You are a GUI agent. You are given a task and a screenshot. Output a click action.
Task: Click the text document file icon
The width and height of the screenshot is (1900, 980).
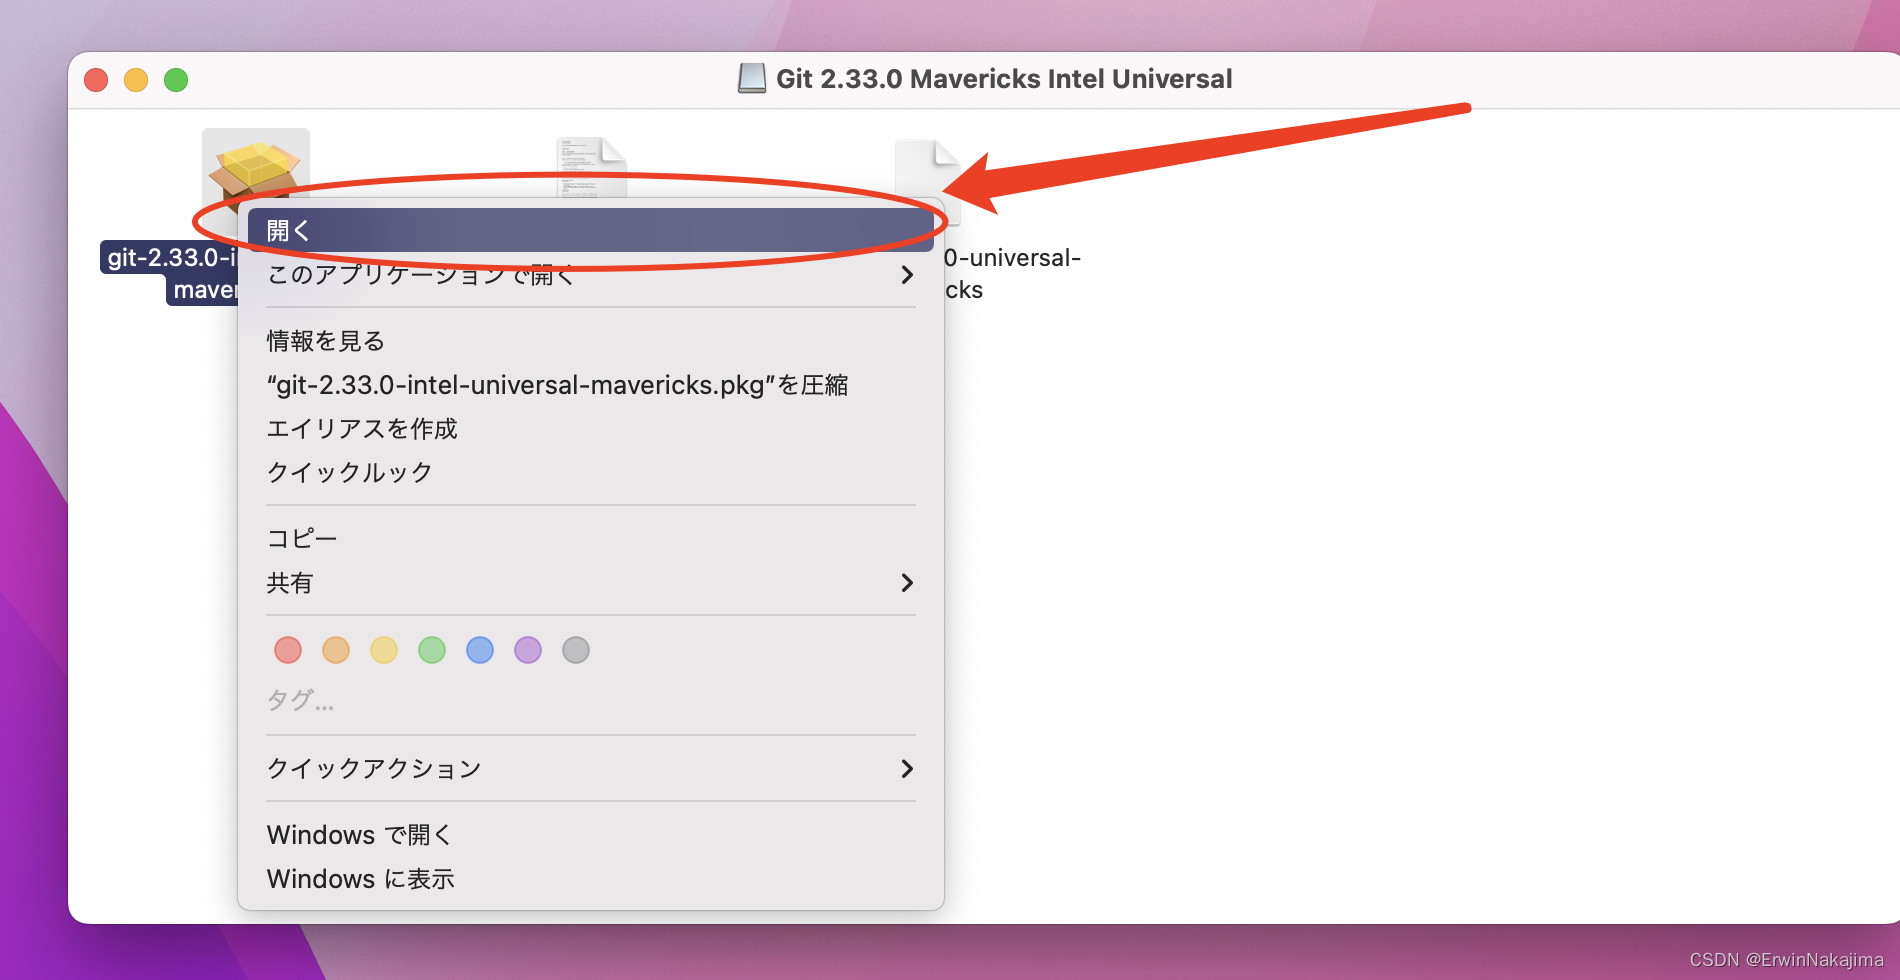point(591,167)
